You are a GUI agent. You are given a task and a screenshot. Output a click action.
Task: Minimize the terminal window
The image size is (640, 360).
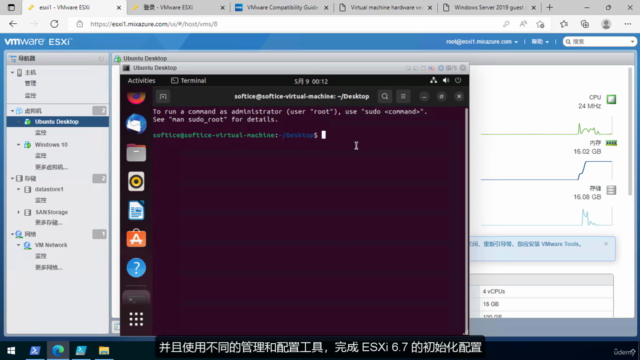424,97
